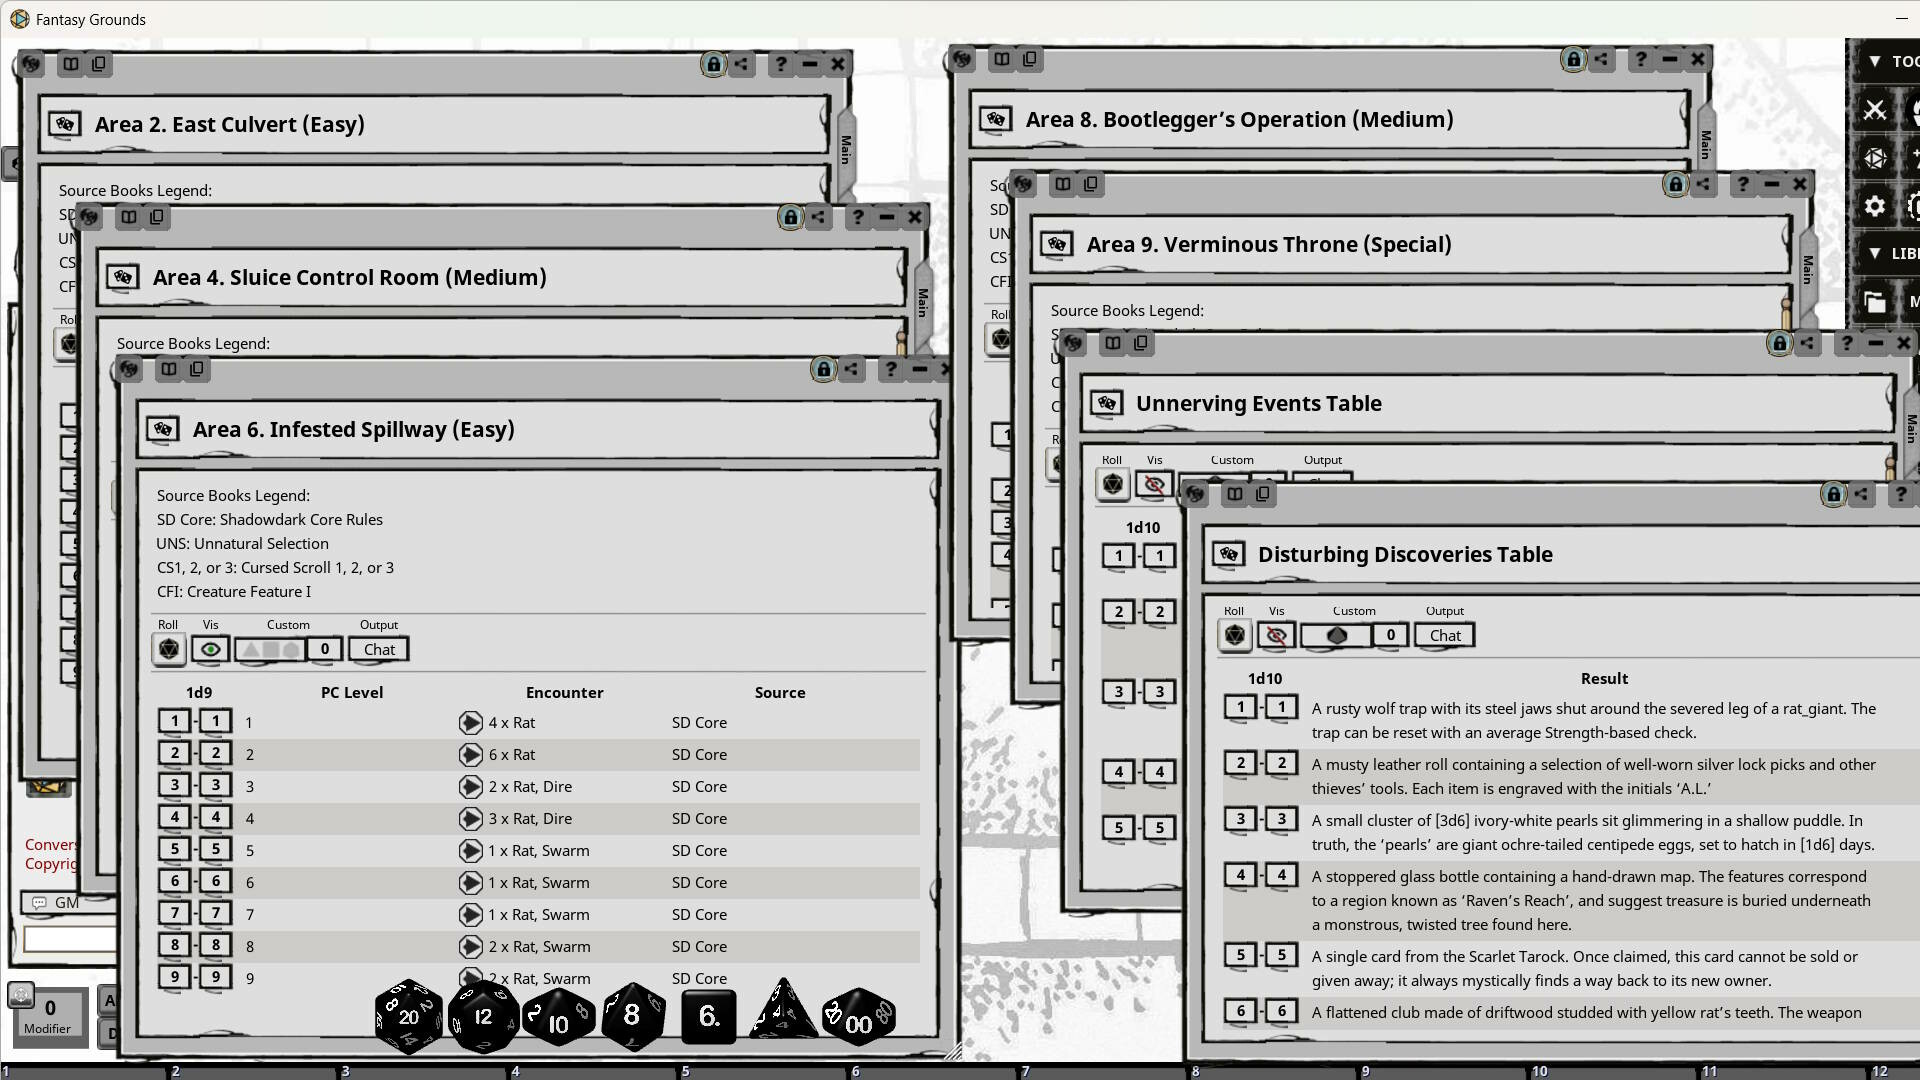Open the Modules folder icon under Library
1920x1080 pixels.
1874,300
